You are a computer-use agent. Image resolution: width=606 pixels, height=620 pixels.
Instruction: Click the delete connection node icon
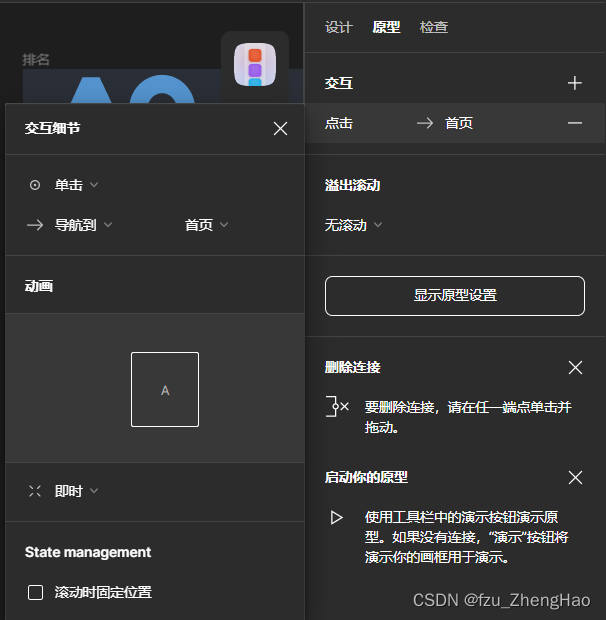coord(337,406)
